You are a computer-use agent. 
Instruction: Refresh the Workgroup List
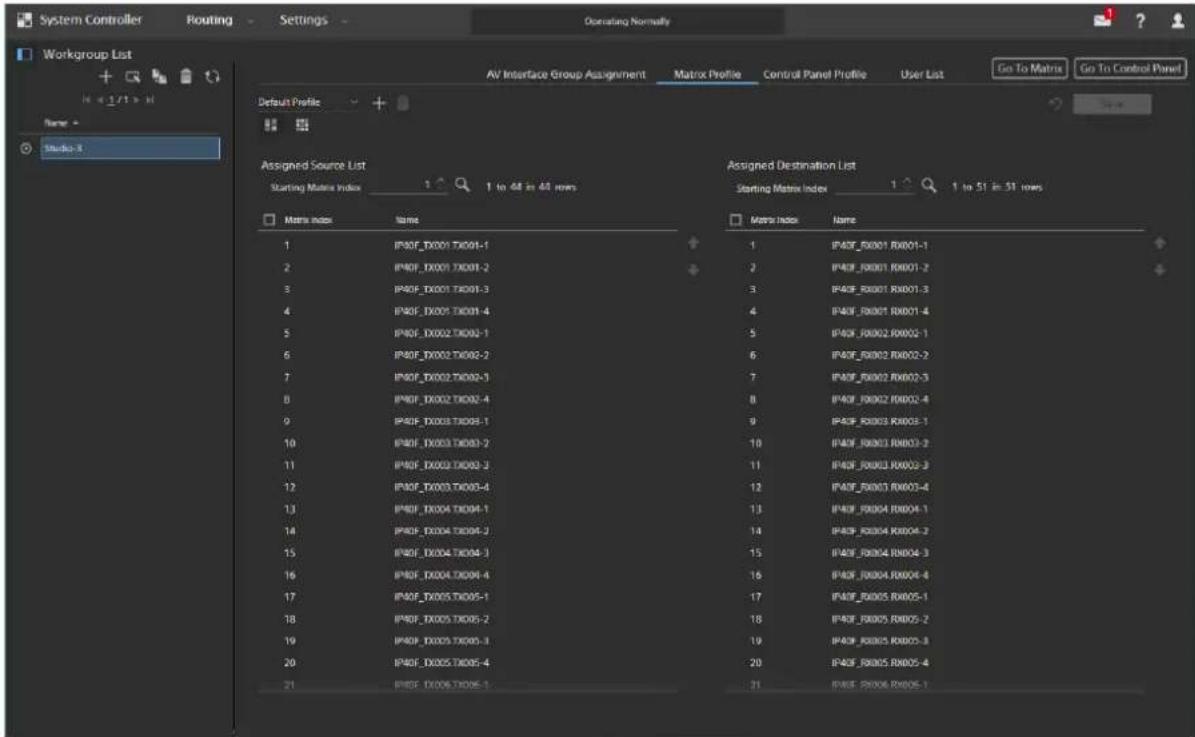(x=213, y=76)
